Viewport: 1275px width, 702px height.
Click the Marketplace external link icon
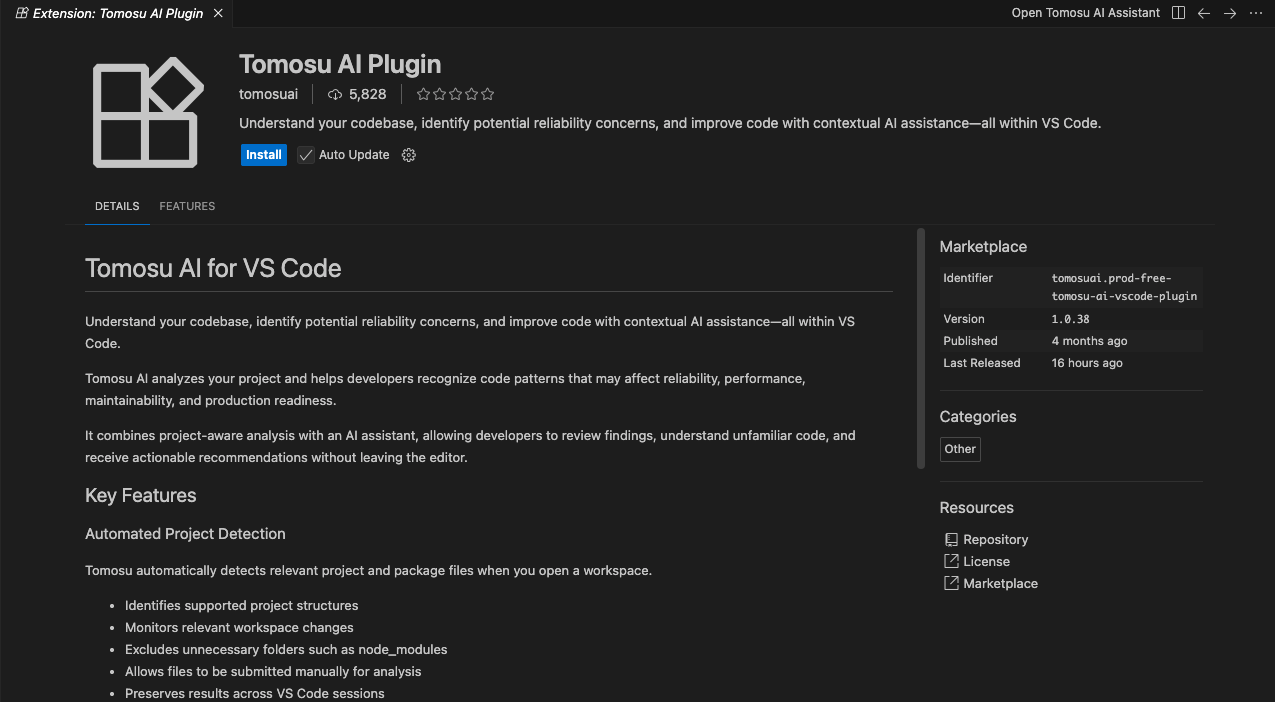point(951,583)
